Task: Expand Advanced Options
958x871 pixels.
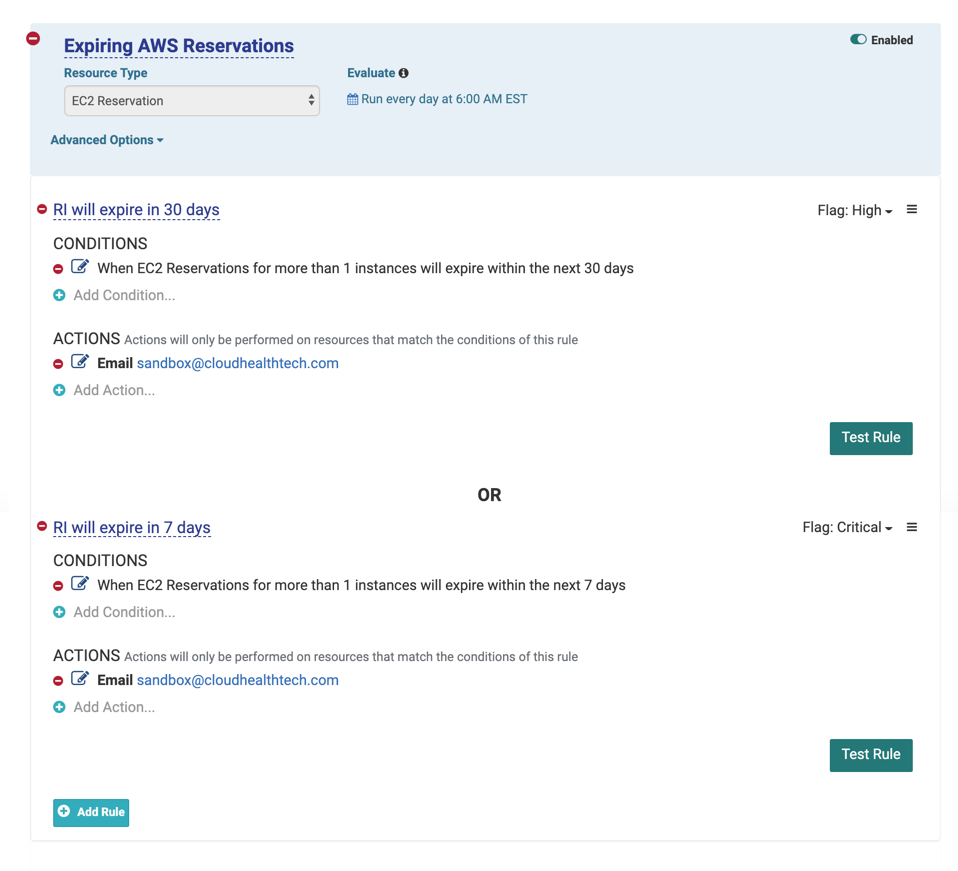Action: 106,140
